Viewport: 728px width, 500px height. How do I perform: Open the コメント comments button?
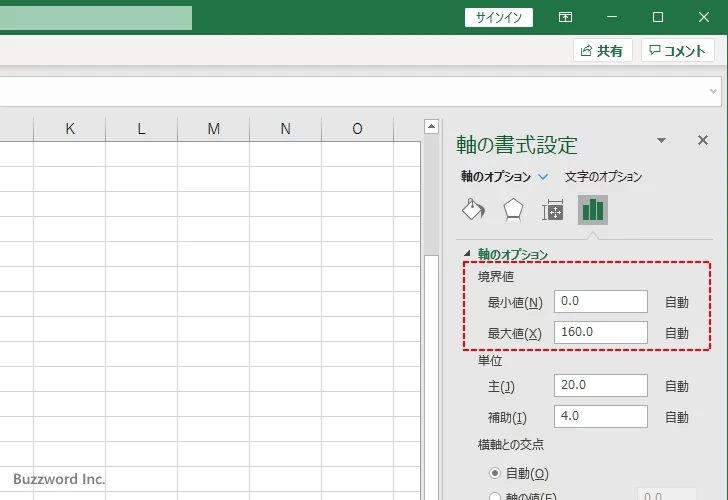pyautogui.click(x=678, y=51)
